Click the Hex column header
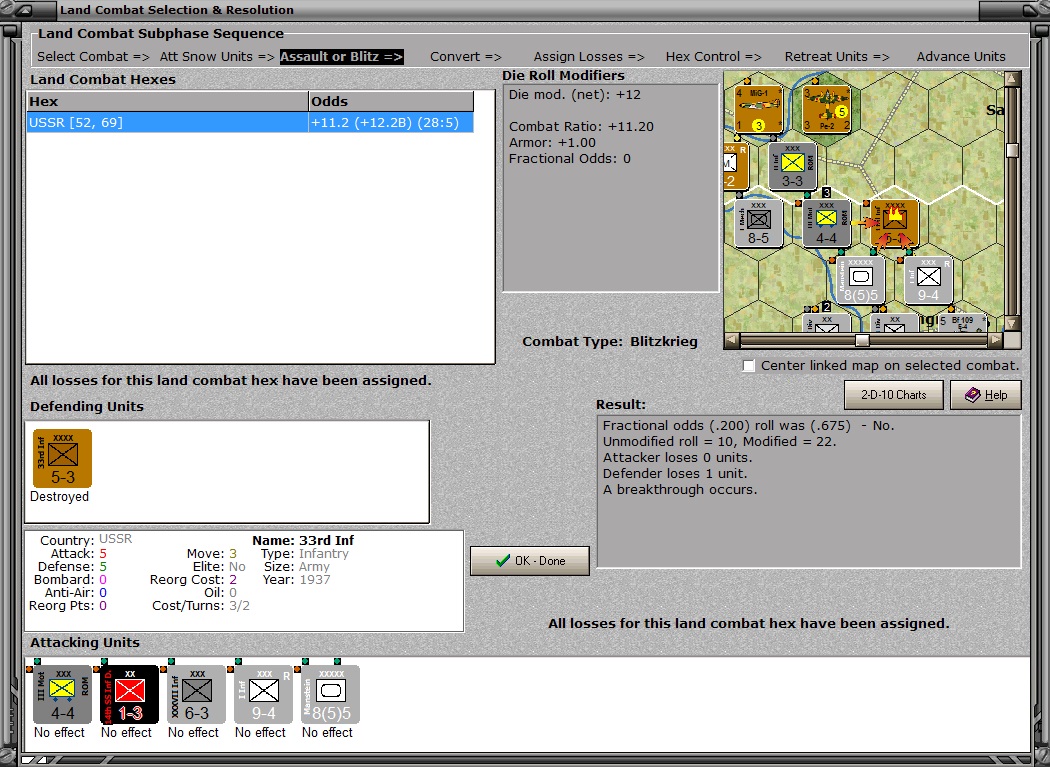 [x=167, y=102]
